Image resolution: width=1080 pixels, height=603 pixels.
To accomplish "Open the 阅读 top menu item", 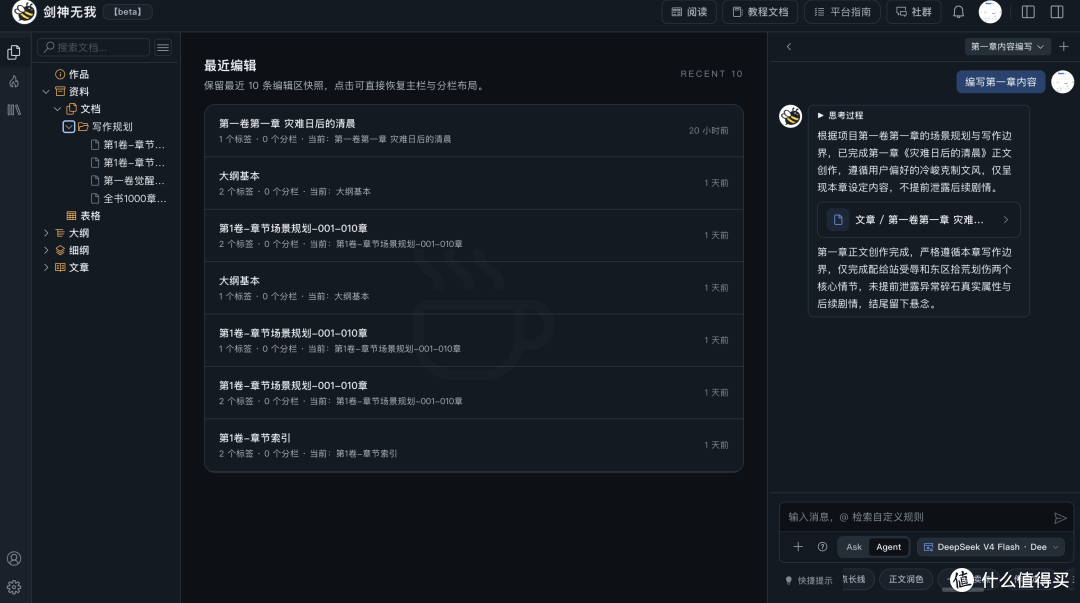I will click(x=689, y=12).
